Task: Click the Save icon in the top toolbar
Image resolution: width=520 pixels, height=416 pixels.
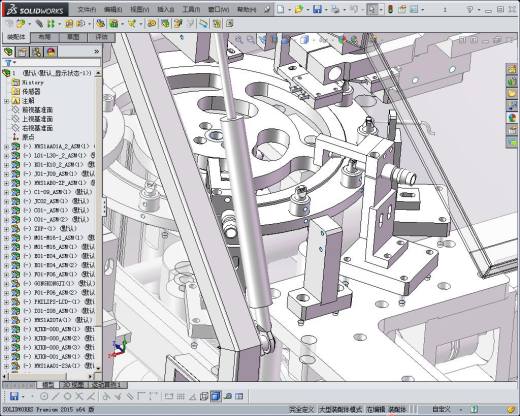Action: coord(317,9)
